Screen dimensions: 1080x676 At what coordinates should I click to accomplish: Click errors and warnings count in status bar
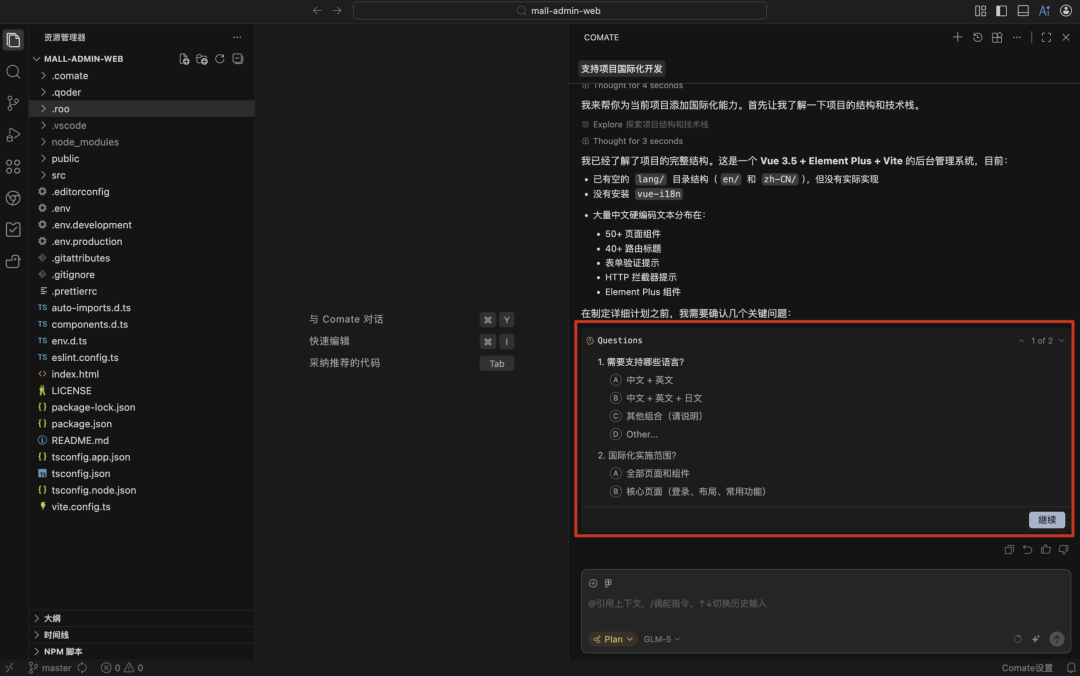(x=122, y=668)
